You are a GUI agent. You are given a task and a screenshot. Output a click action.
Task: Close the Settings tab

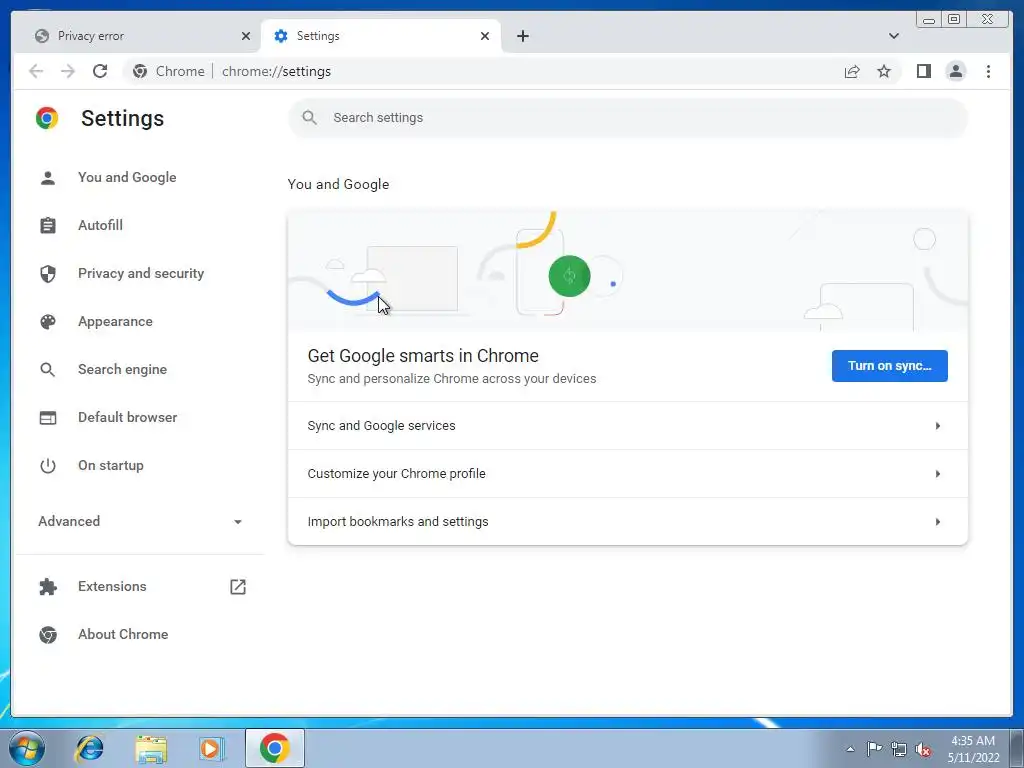click(485, 36)
